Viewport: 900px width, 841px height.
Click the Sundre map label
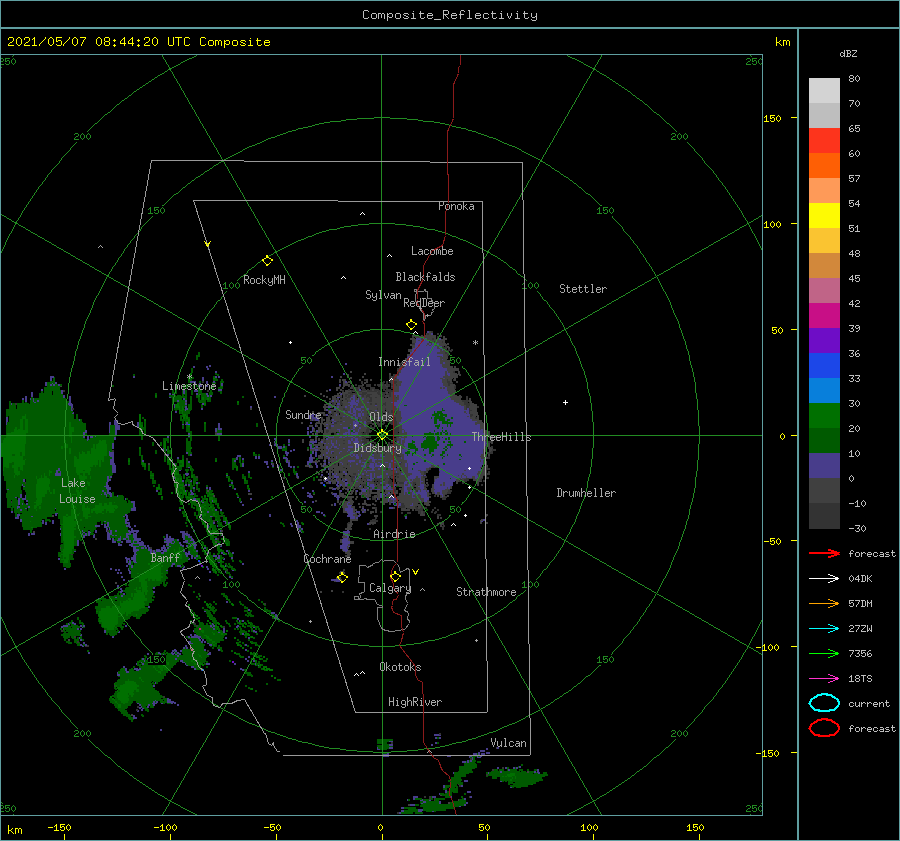[304, 414]
